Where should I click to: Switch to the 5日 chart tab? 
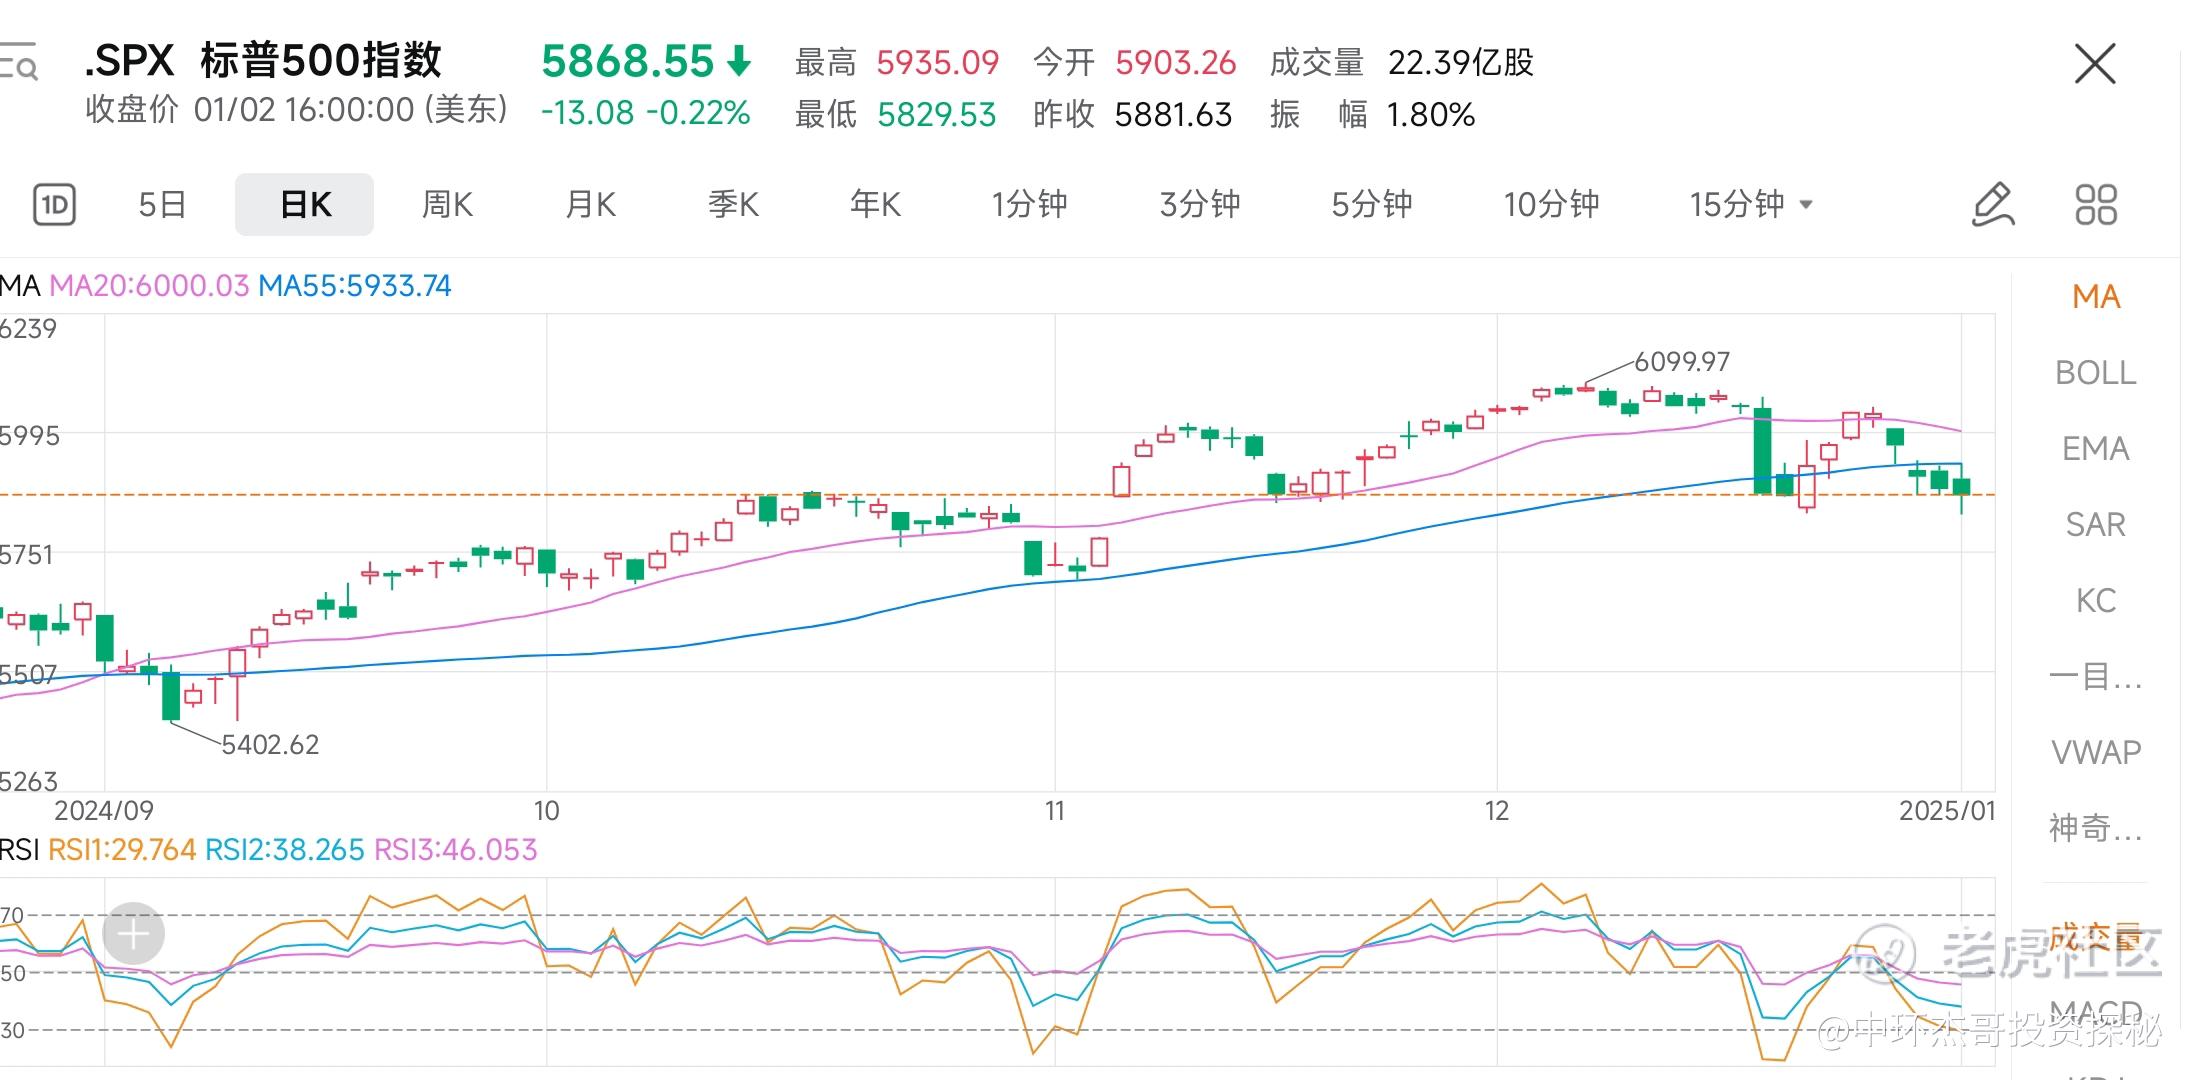162,205
